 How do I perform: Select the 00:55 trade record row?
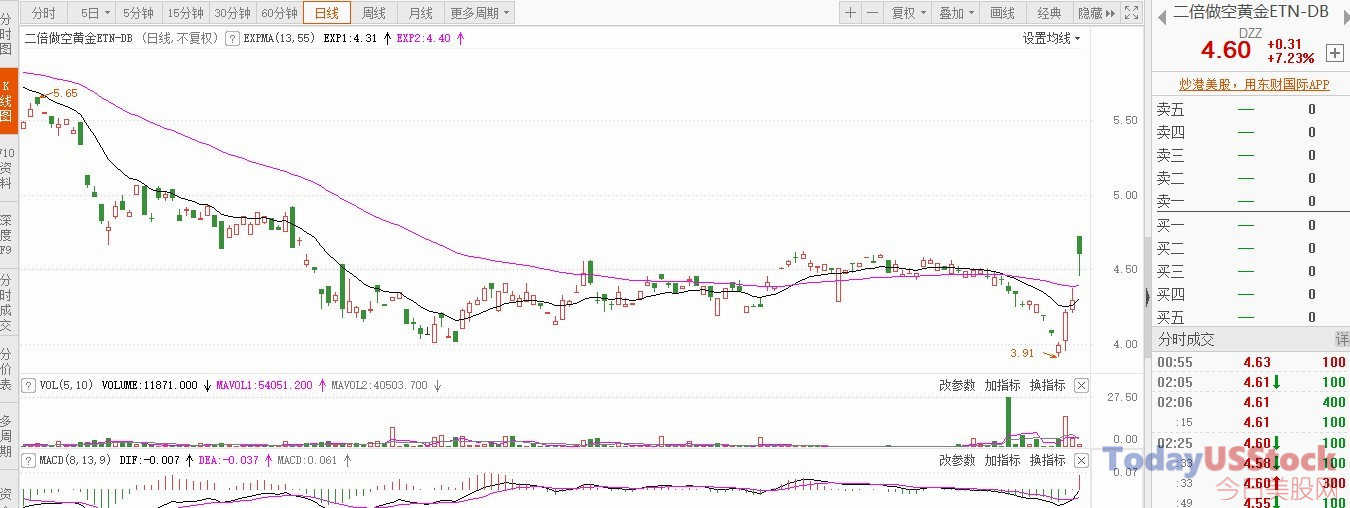(1251, 362)
